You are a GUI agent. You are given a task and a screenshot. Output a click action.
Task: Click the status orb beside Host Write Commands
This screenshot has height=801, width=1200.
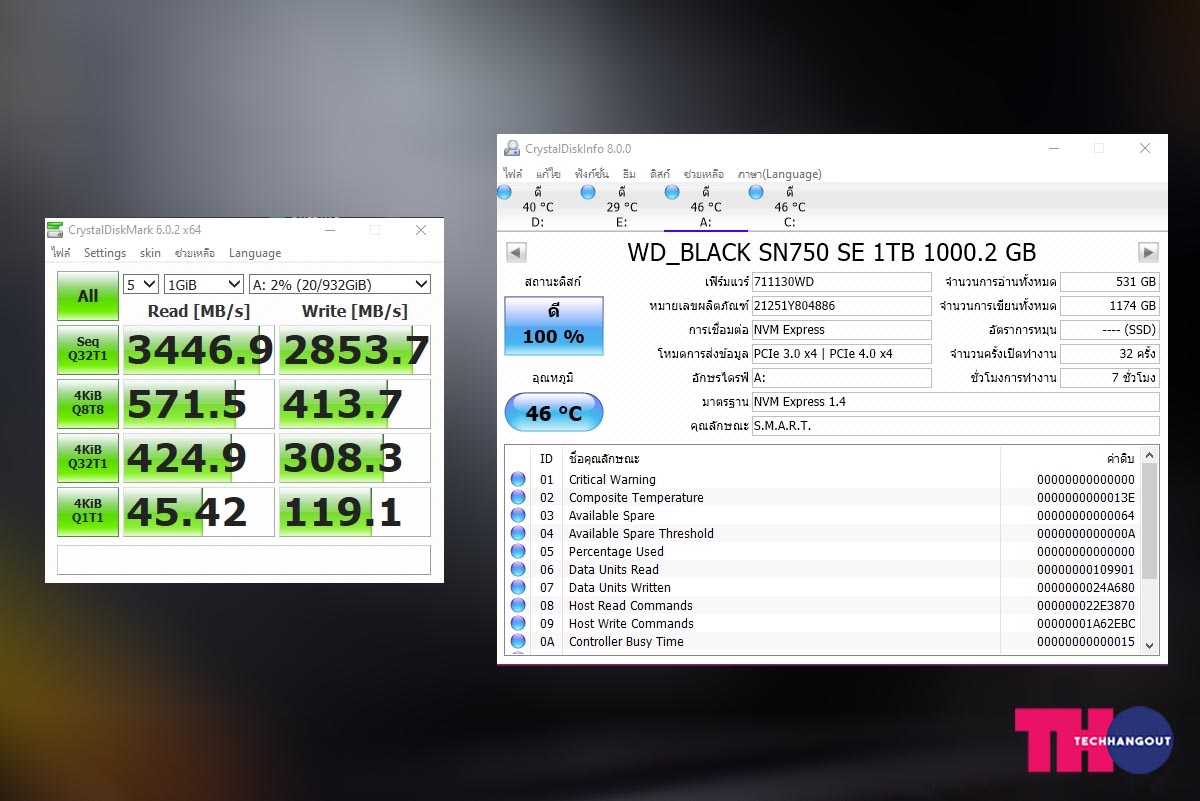tap(518, 624)
